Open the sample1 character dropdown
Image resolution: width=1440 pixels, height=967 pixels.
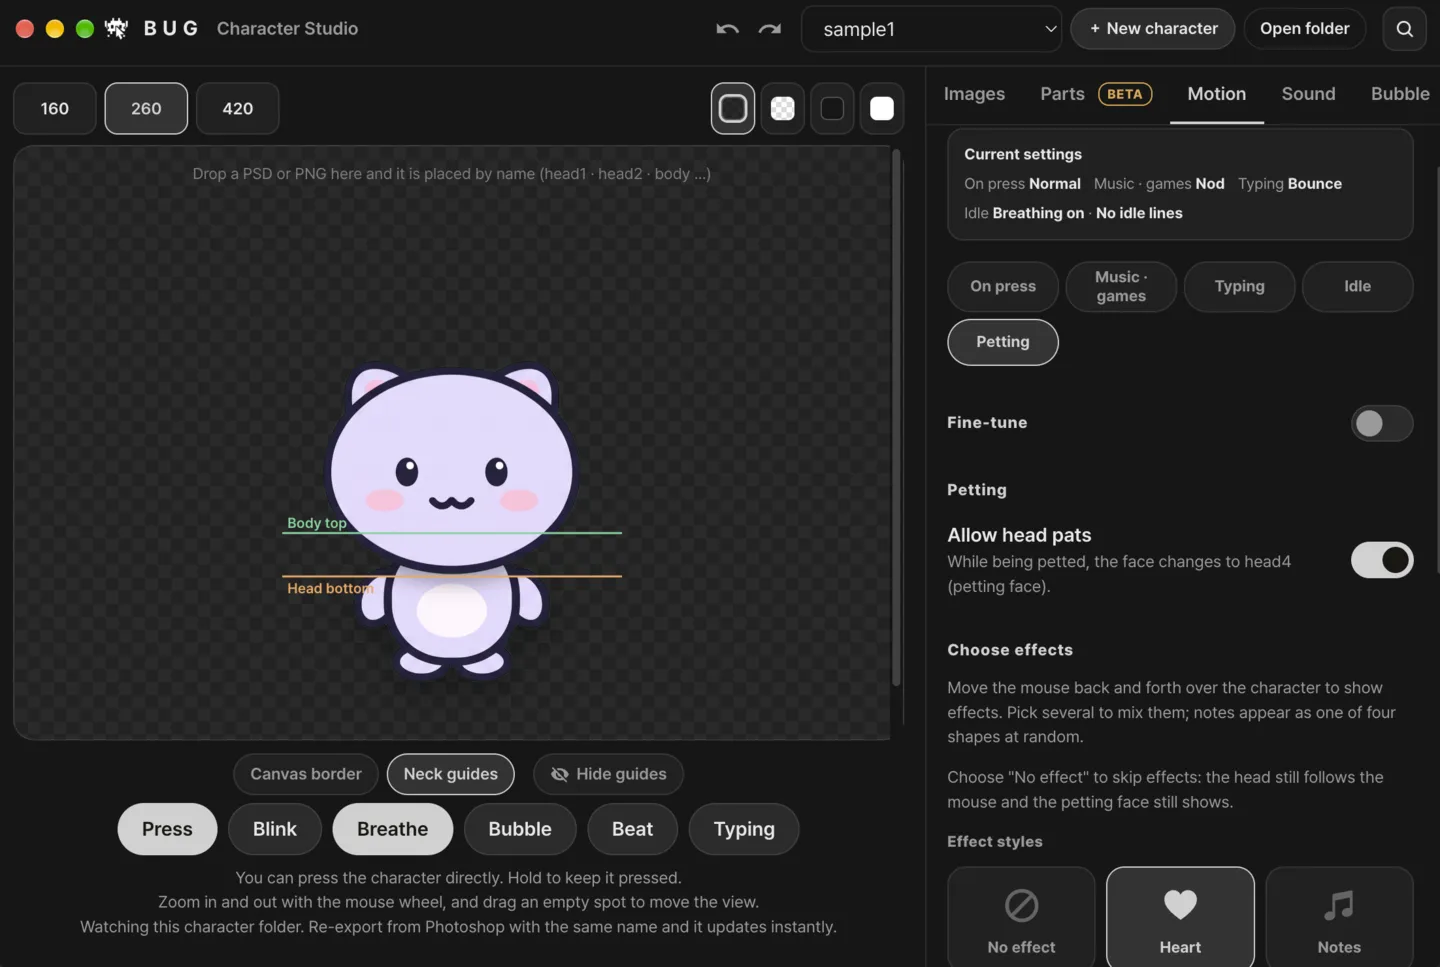tap(932, 29)
